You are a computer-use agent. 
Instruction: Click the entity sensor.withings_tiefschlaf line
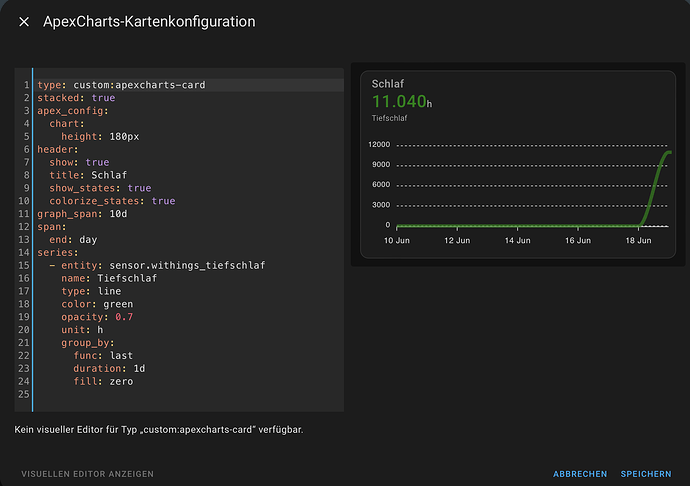[x=157, y=265]
